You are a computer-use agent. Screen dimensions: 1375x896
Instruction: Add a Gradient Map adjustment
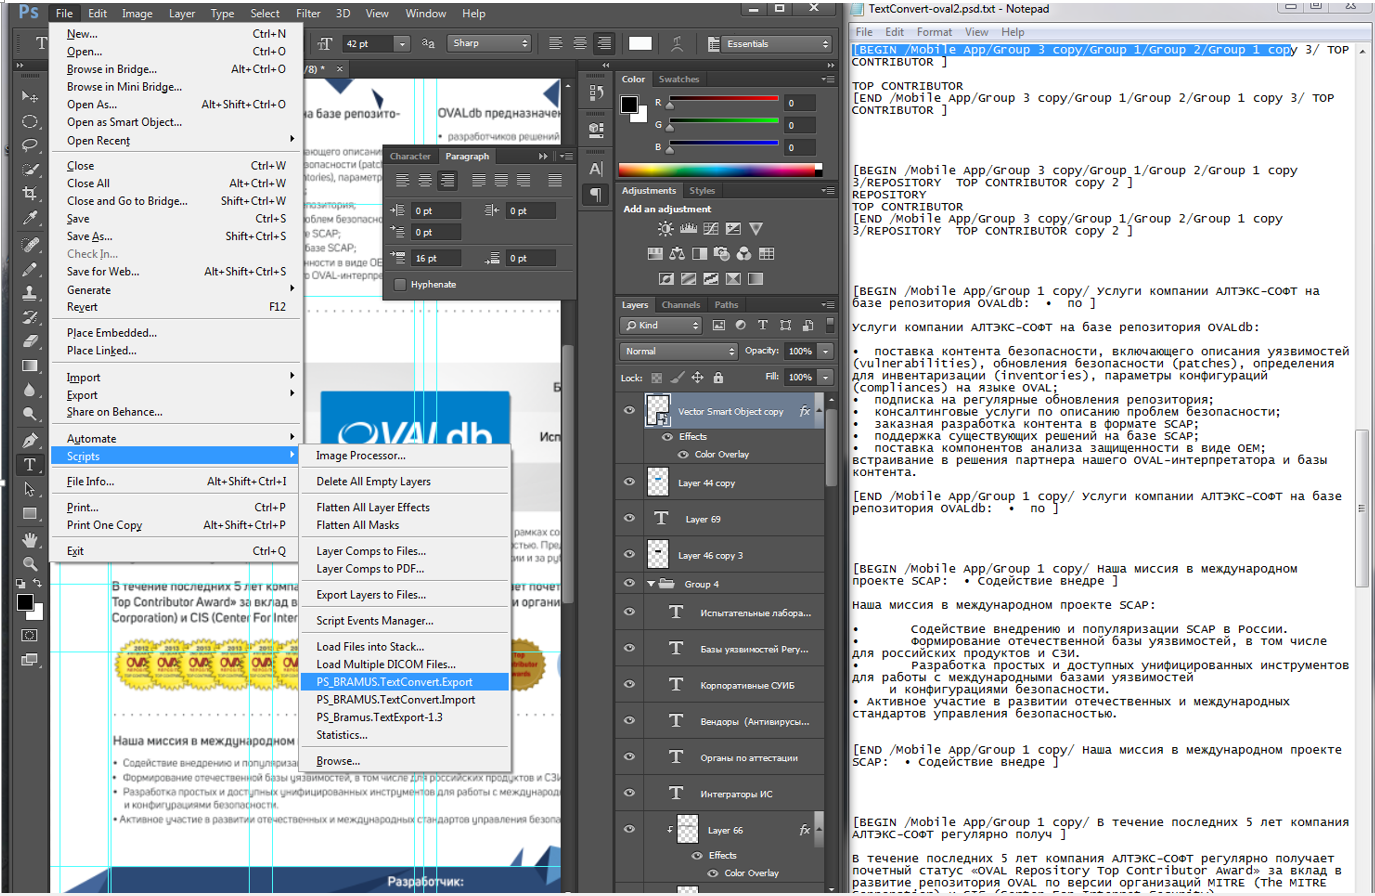pyautogui.click(x=755, y=279)
